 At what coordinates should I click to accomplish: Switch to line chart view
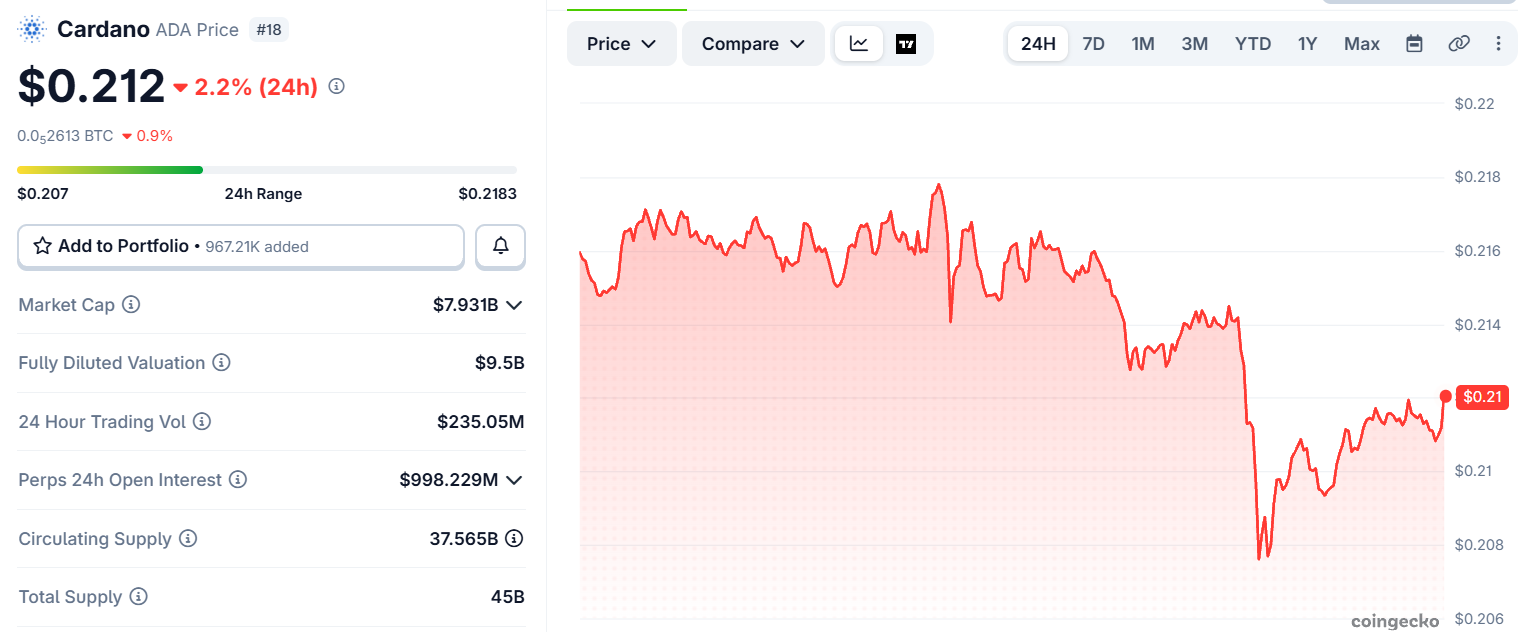click(x=859, y=44)
